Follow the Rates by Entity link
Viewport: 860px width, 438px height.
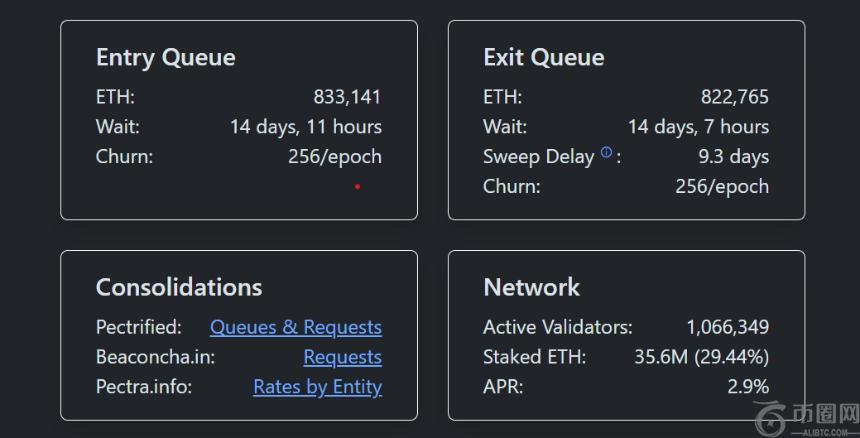pyautogui.click(x=317, y=387)
